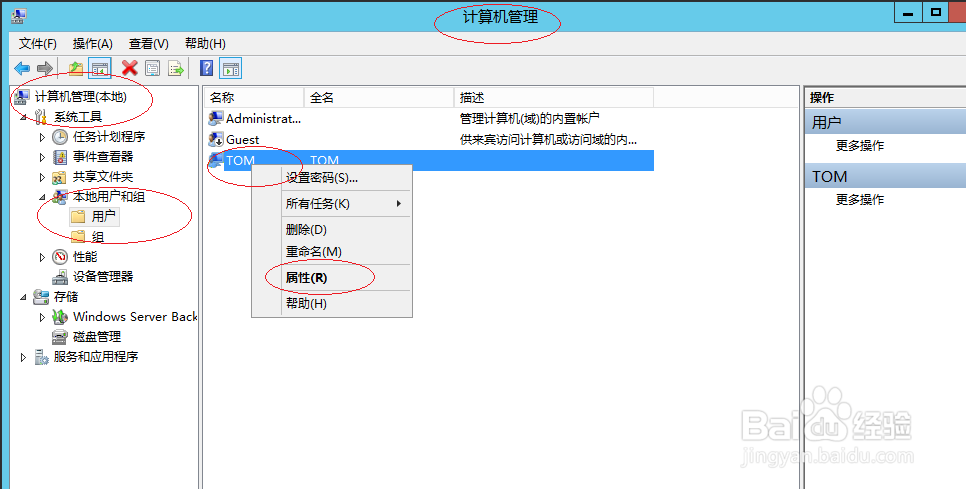Click the Back arrow toolbar icon
This screenshot has height=489, width=966.
tap(22, 68)
